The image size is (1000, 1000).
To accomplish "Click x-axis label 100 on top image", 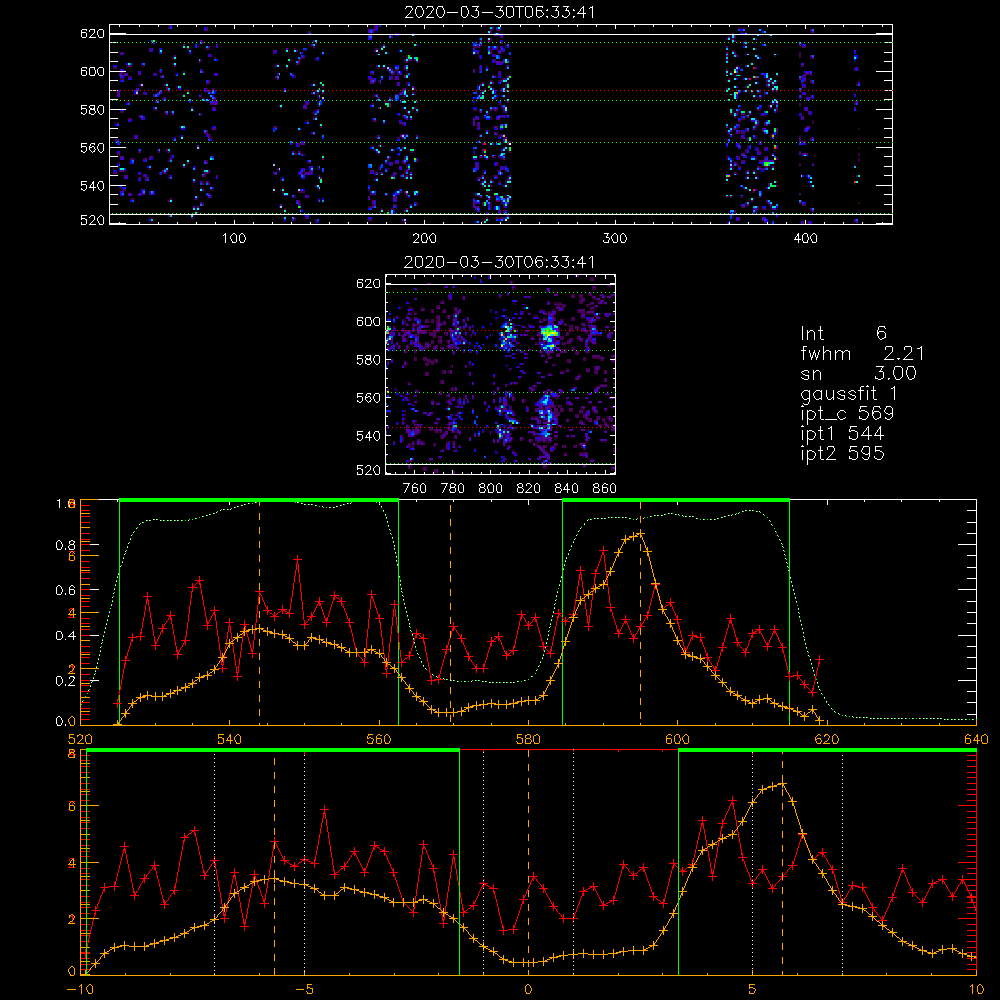I will pyautogui.click(x=234, y=238).
